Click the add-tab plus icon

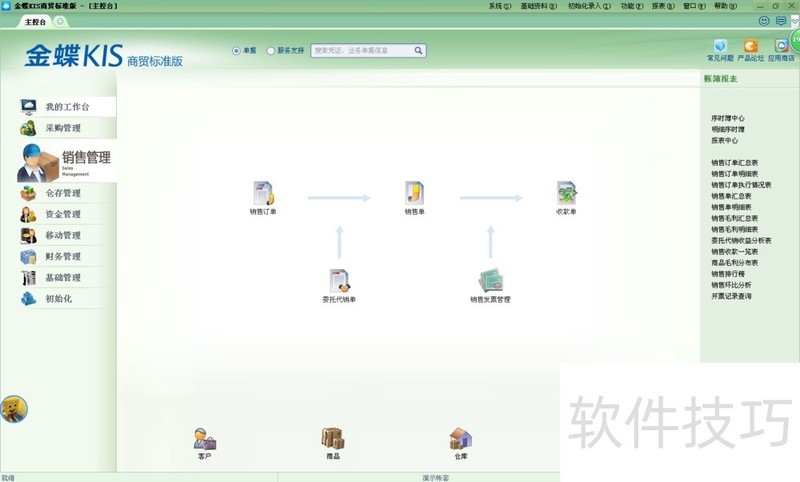60,21
